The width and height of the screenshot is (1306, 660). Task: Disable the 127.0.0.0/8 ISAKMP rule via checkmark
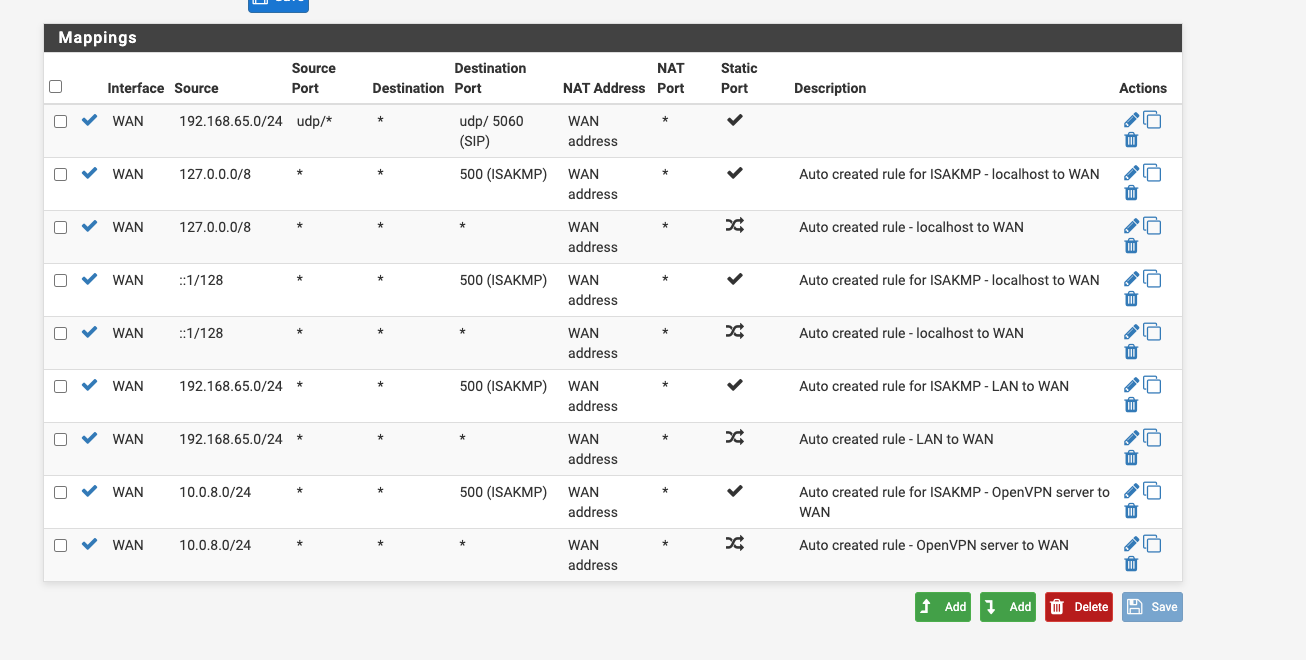[x=89, y=173]
